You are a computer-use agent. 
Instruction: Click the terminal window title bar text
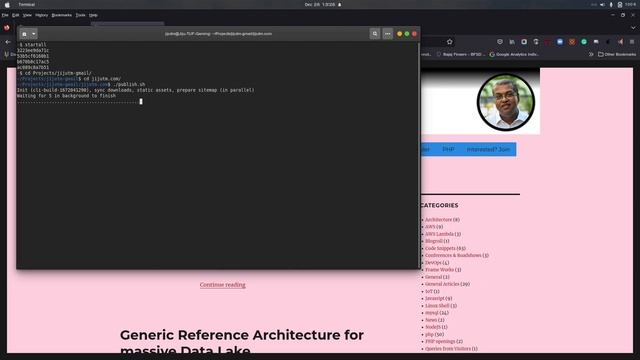click(218, 34)
